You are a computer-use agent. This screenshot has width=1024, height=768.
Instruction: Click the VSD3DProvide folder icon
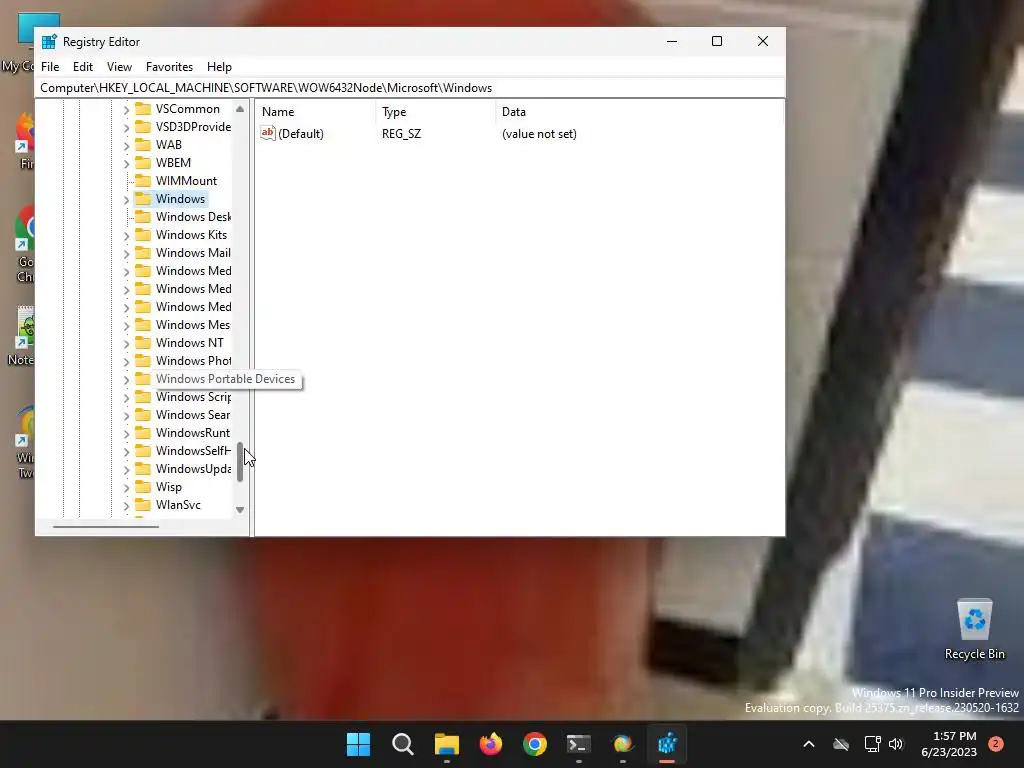tap(143, 127)
